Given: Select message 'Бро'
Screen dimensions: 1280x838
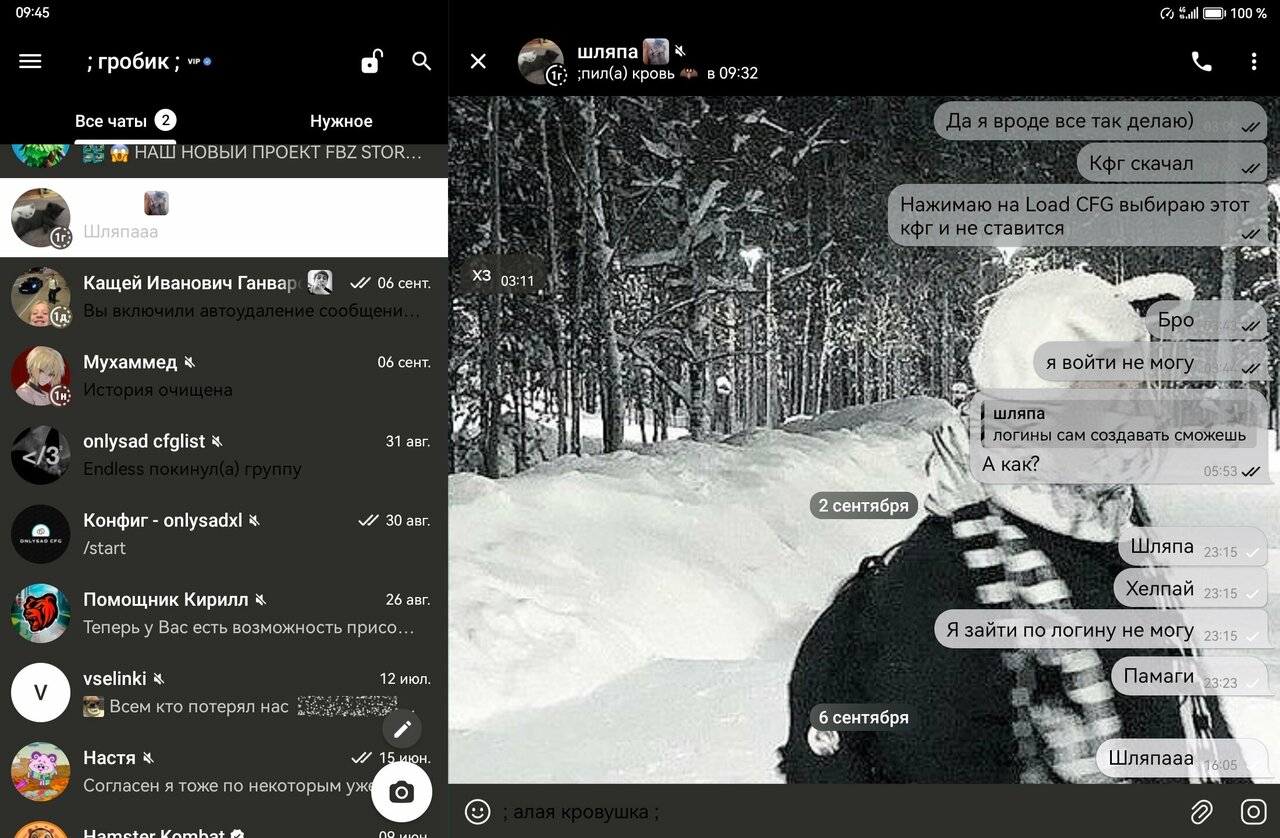Looking at the screenshot, I should coord(1207,320).
